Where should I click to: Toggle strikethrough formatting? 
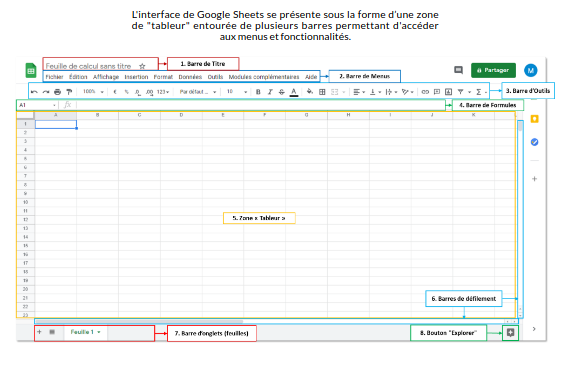(281, 92)
